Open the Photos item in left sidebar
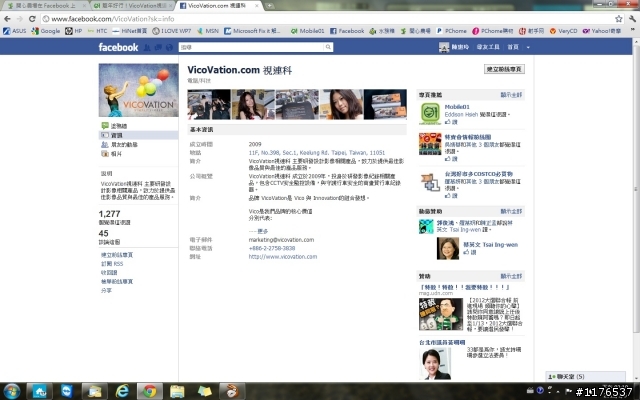 click(x=111, y=154)
